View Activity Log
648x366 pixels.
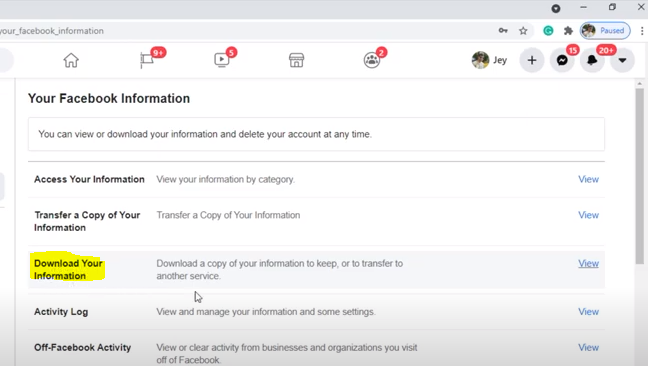(588, 312)
